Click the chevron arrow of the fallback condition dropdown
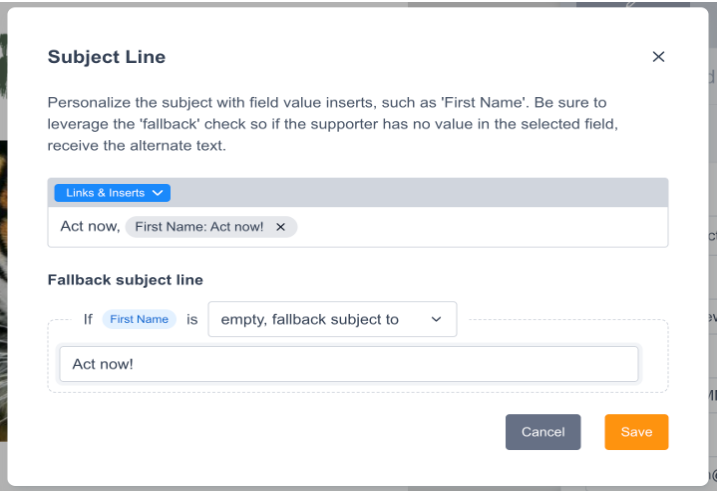Viewport: 717px width, 491px height. [436, 319]
